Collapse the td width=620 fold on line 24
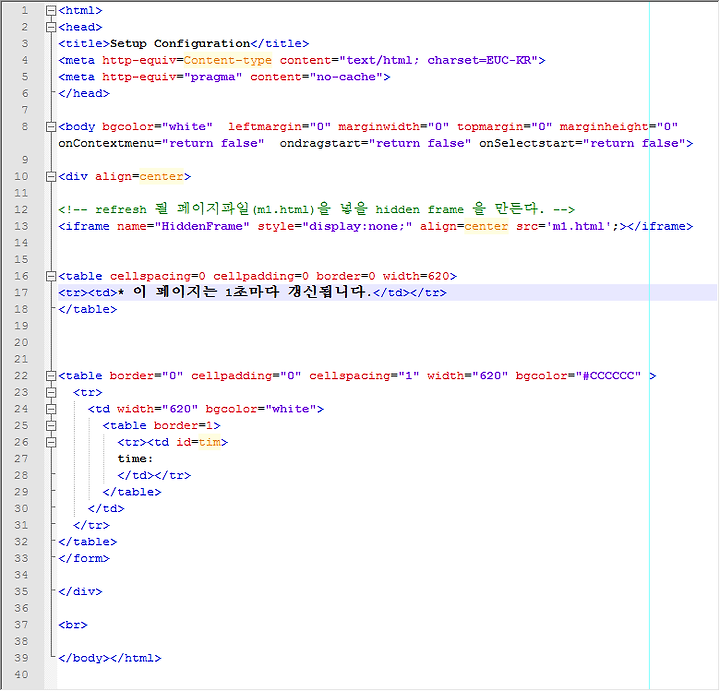Image resolution: width=720 pixels, height=691 pixels. (51, 409)
